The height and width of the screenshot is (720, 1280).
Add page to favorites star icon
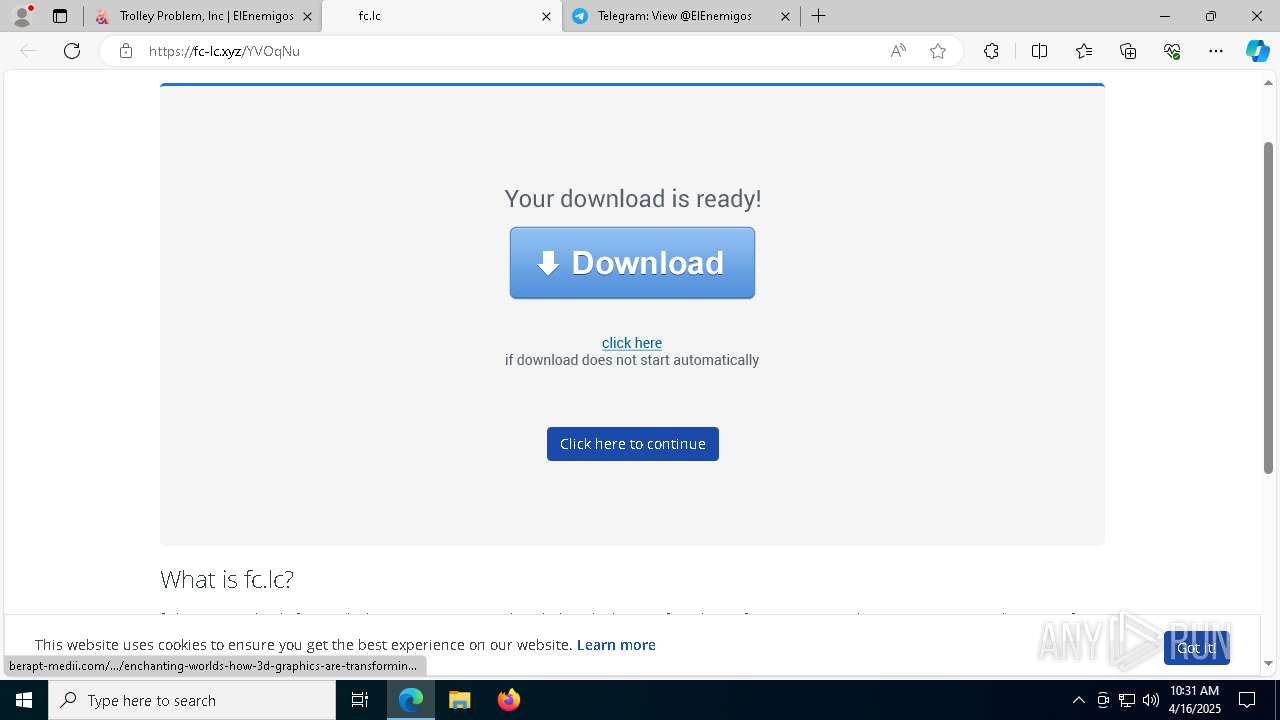pos(938,51)
